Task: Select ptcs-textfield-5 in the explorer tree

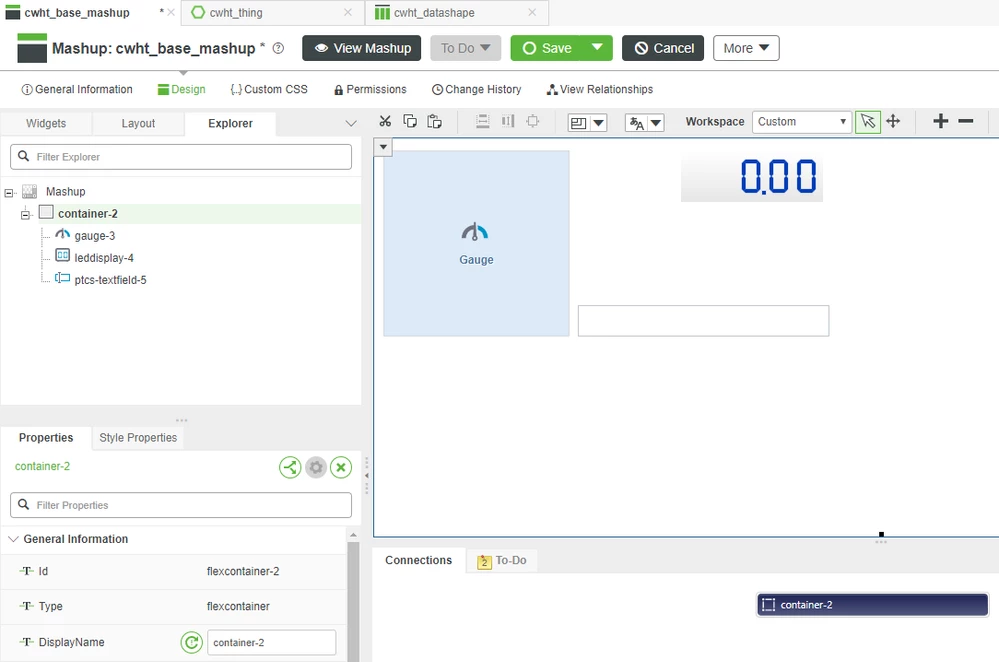Action: [110, 280]
